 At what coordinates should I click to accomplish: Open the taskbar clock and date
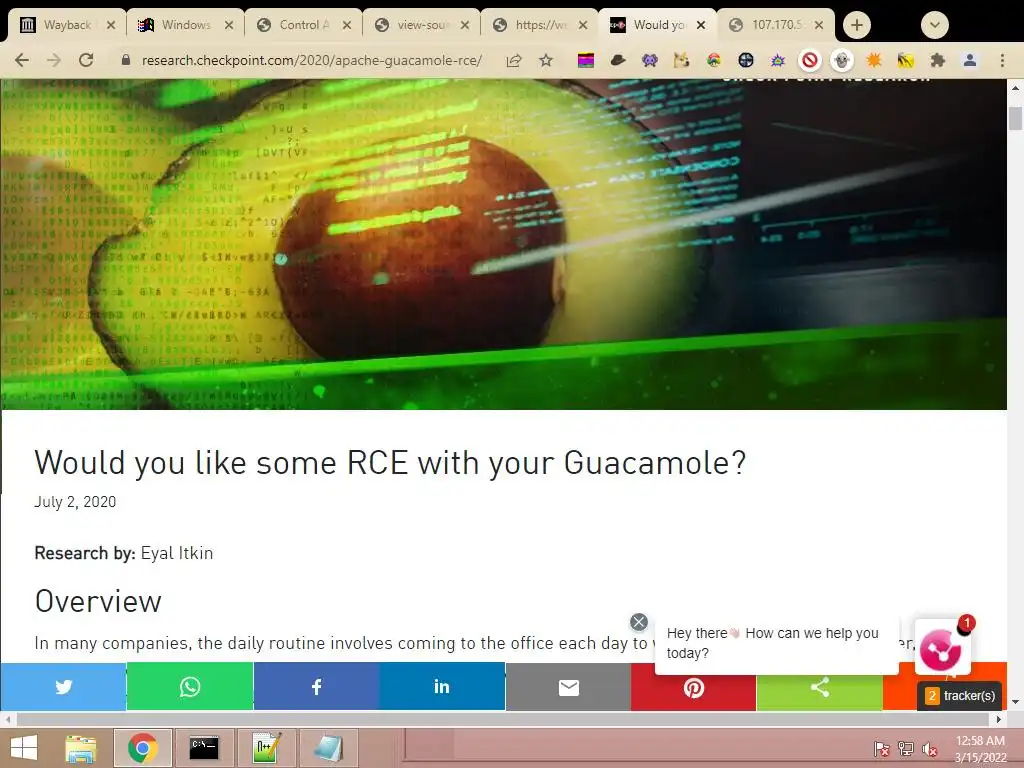(980, 748)
